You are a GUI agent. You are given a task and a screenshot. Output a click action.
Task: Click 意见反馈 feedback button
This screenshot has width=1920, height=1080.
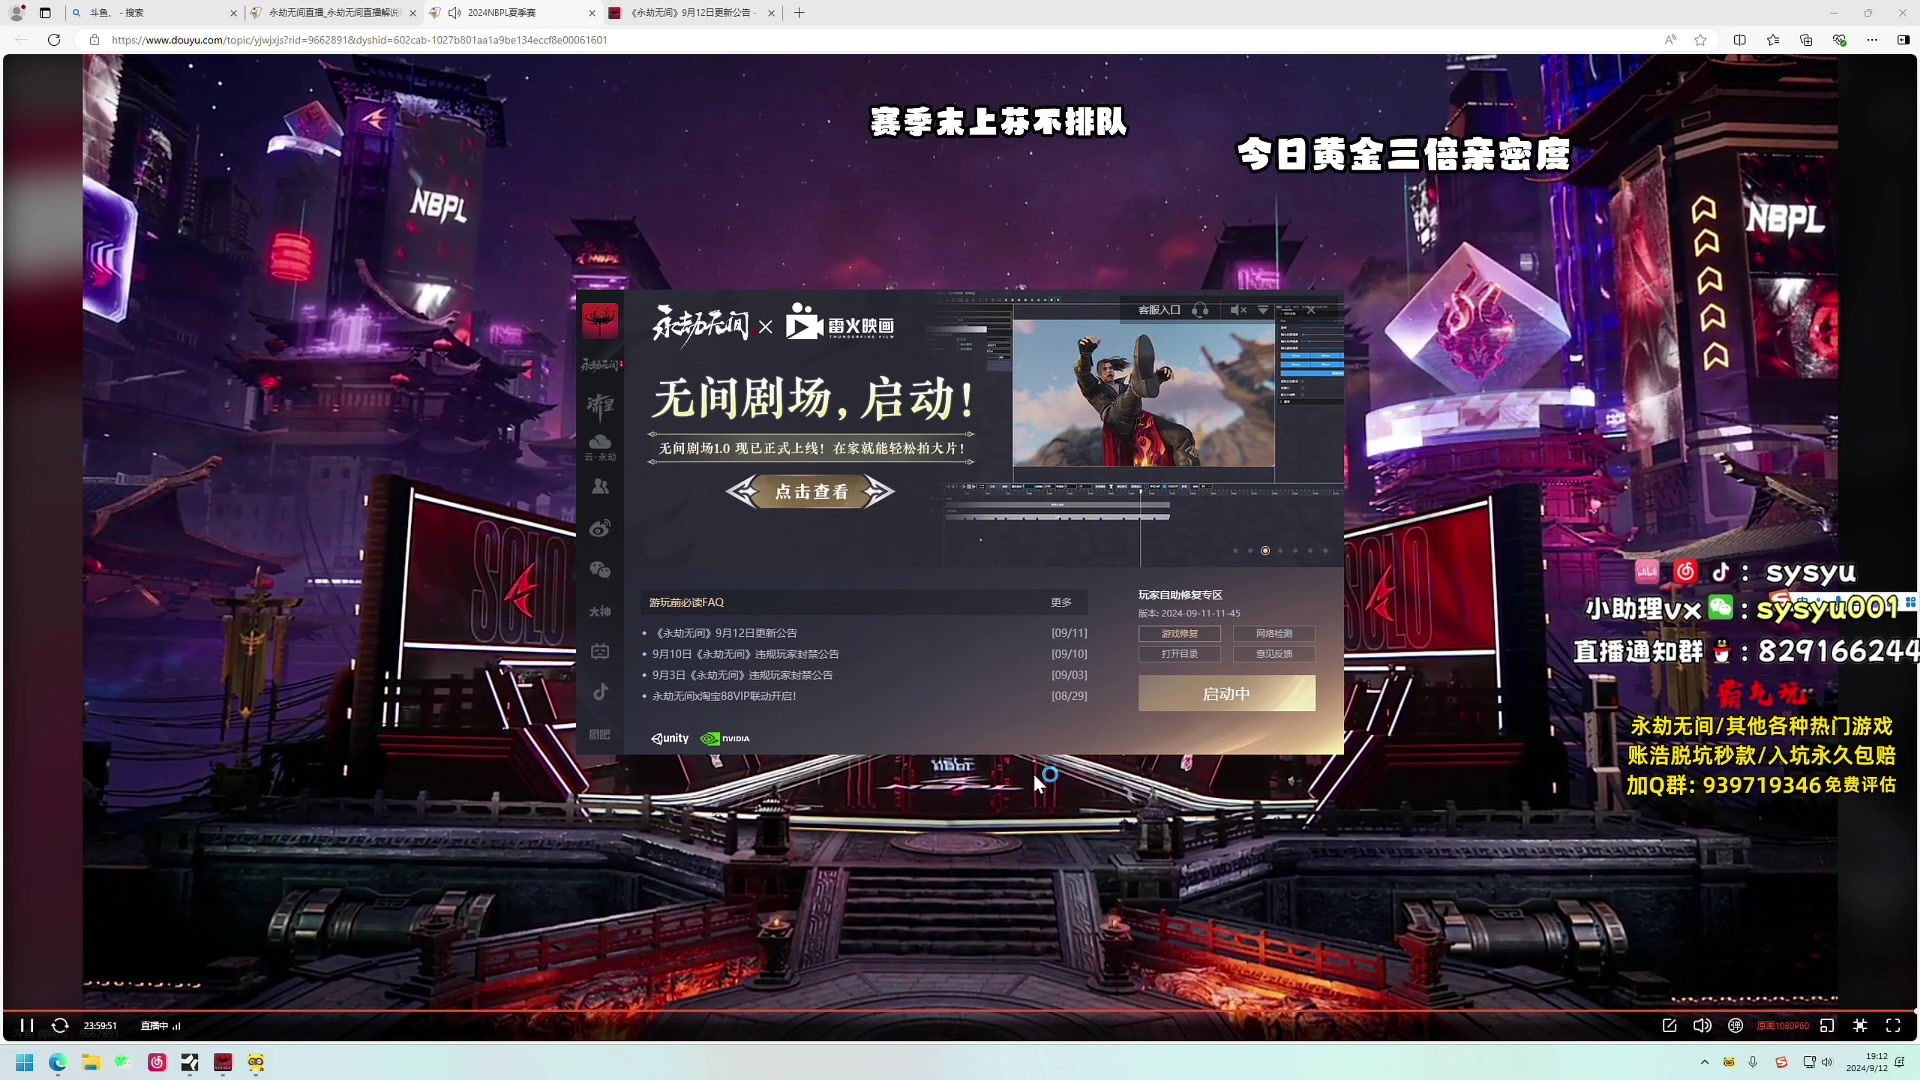(1274, 654)
